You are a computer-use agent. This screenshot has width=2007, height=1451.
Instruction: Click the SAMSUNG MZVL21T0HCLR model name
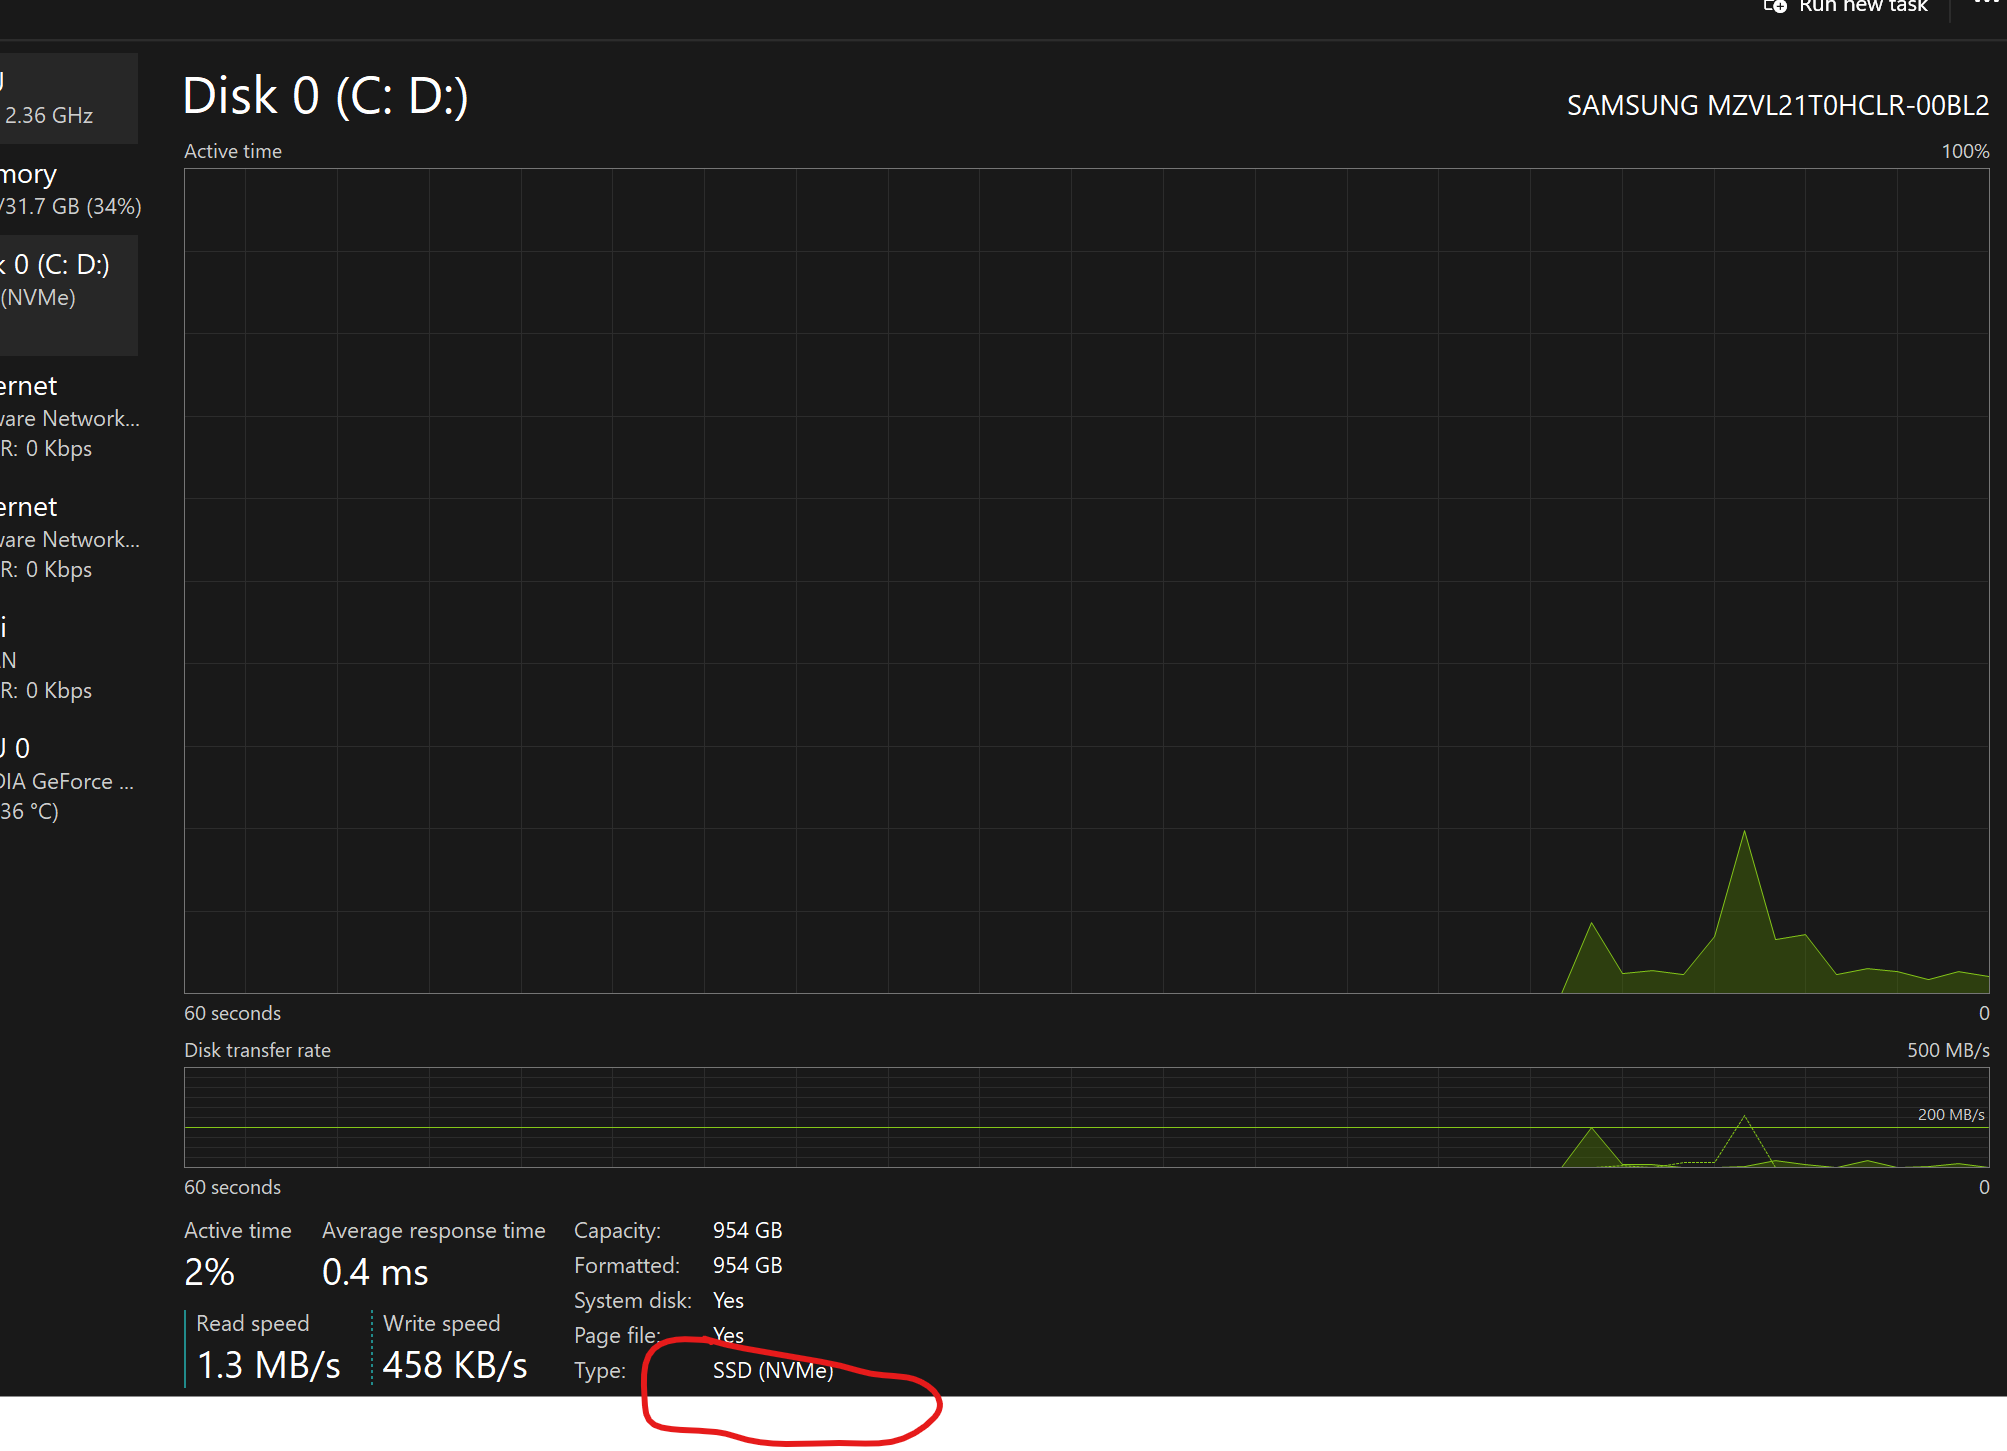[1777, 106]
